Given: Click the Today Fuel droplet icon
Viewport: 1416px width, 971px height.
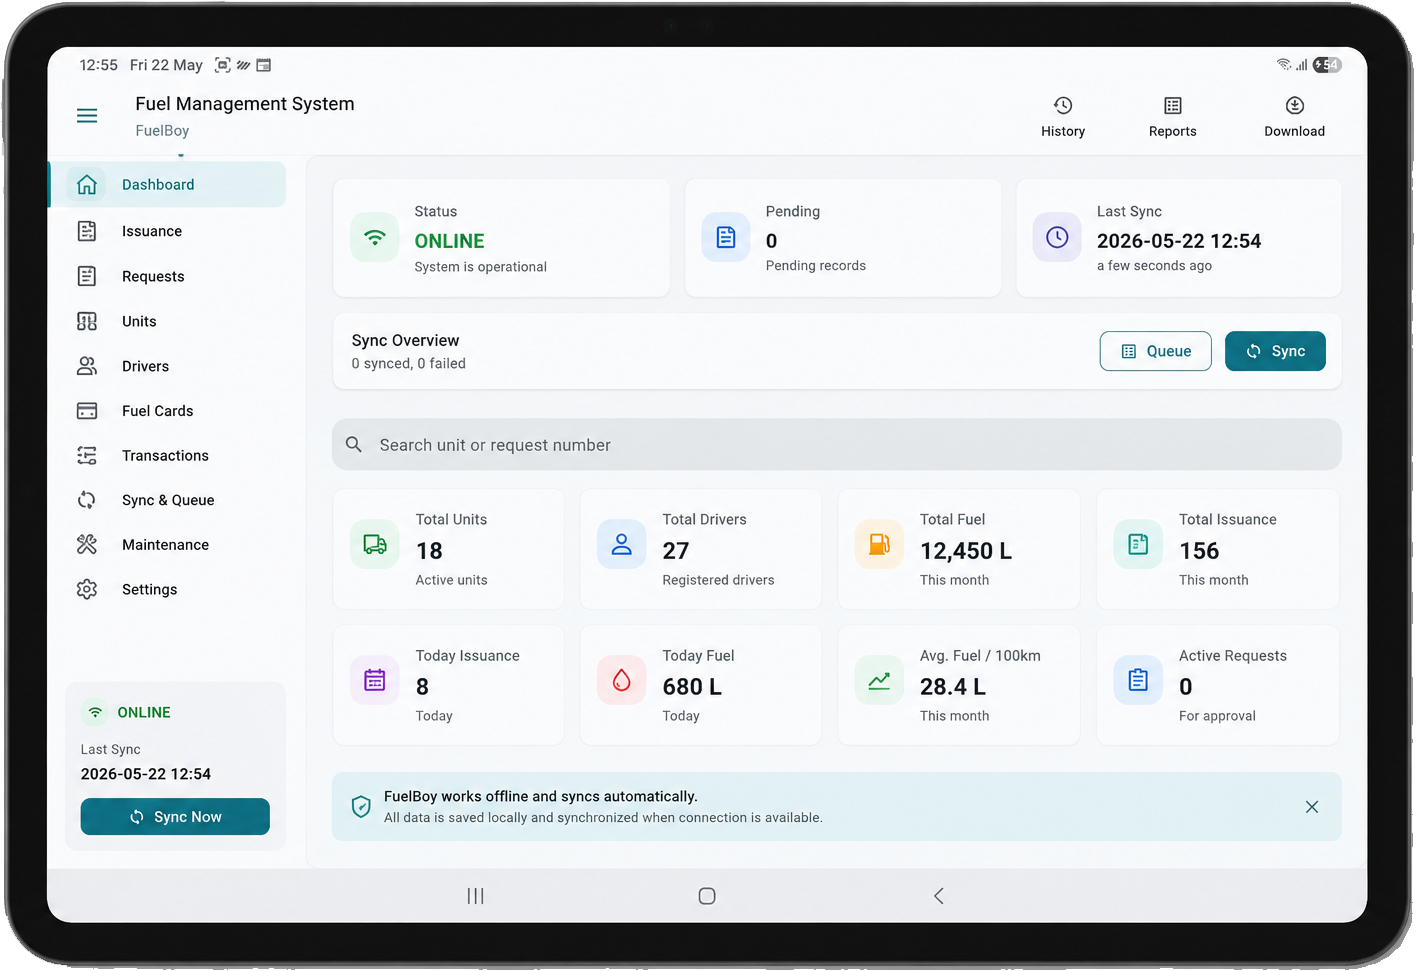Looking at the screenshot, I should (621, 681).
